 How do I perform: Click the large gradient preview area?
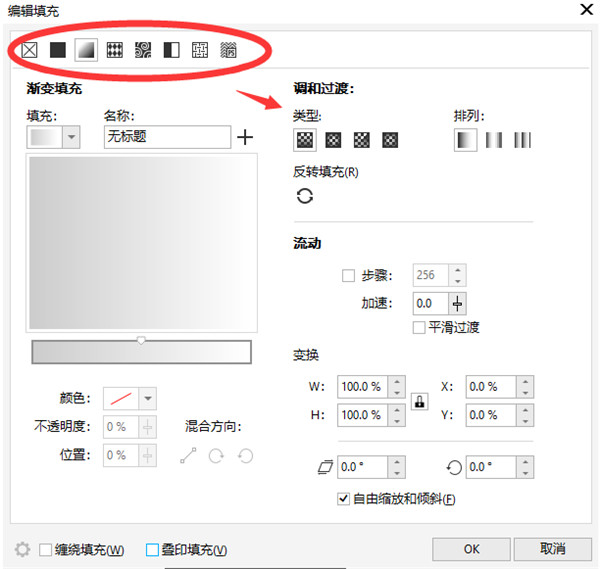[142, 243]
